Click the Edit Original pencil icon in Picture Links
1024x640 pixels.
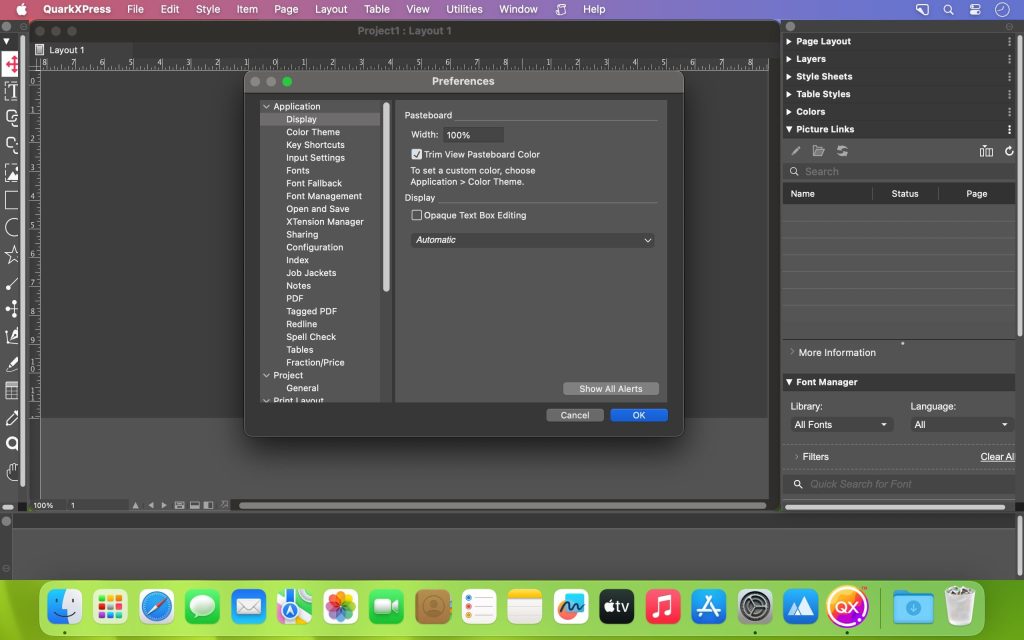pos(795,150)
